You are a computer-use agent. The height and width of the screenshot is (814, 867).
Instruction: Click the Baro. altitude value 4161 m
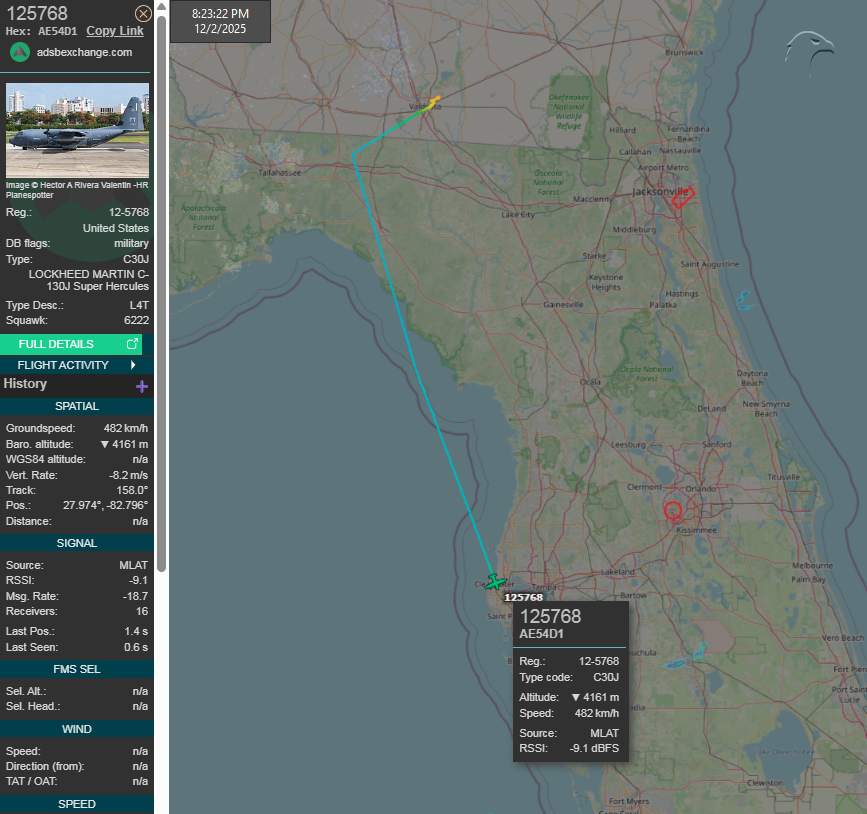tap(124, 444)
